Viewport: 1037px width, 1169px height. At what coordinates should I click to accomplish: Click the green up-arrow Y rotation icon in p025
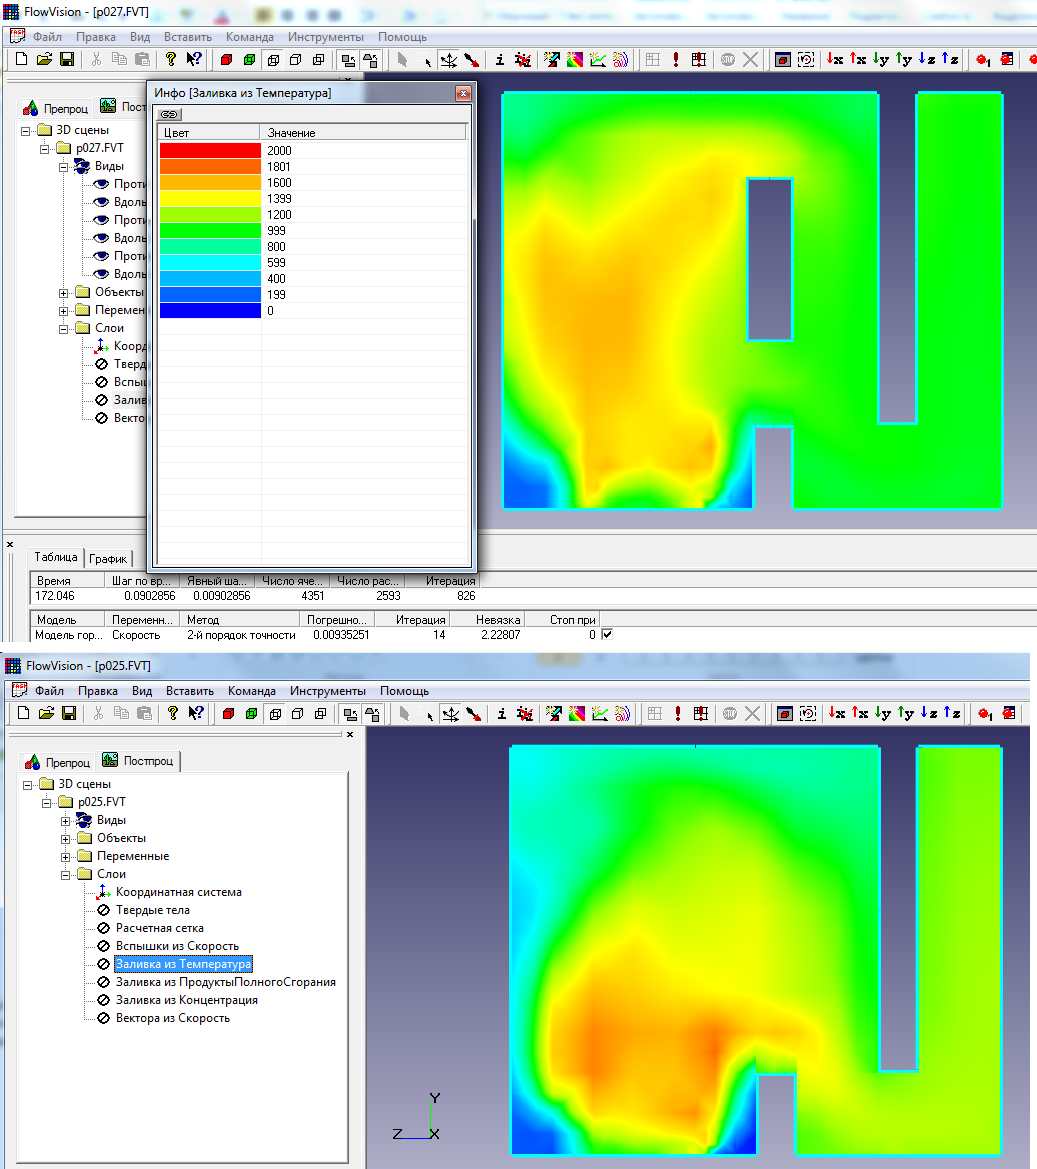pyautogui.click(x=905, y=713)
